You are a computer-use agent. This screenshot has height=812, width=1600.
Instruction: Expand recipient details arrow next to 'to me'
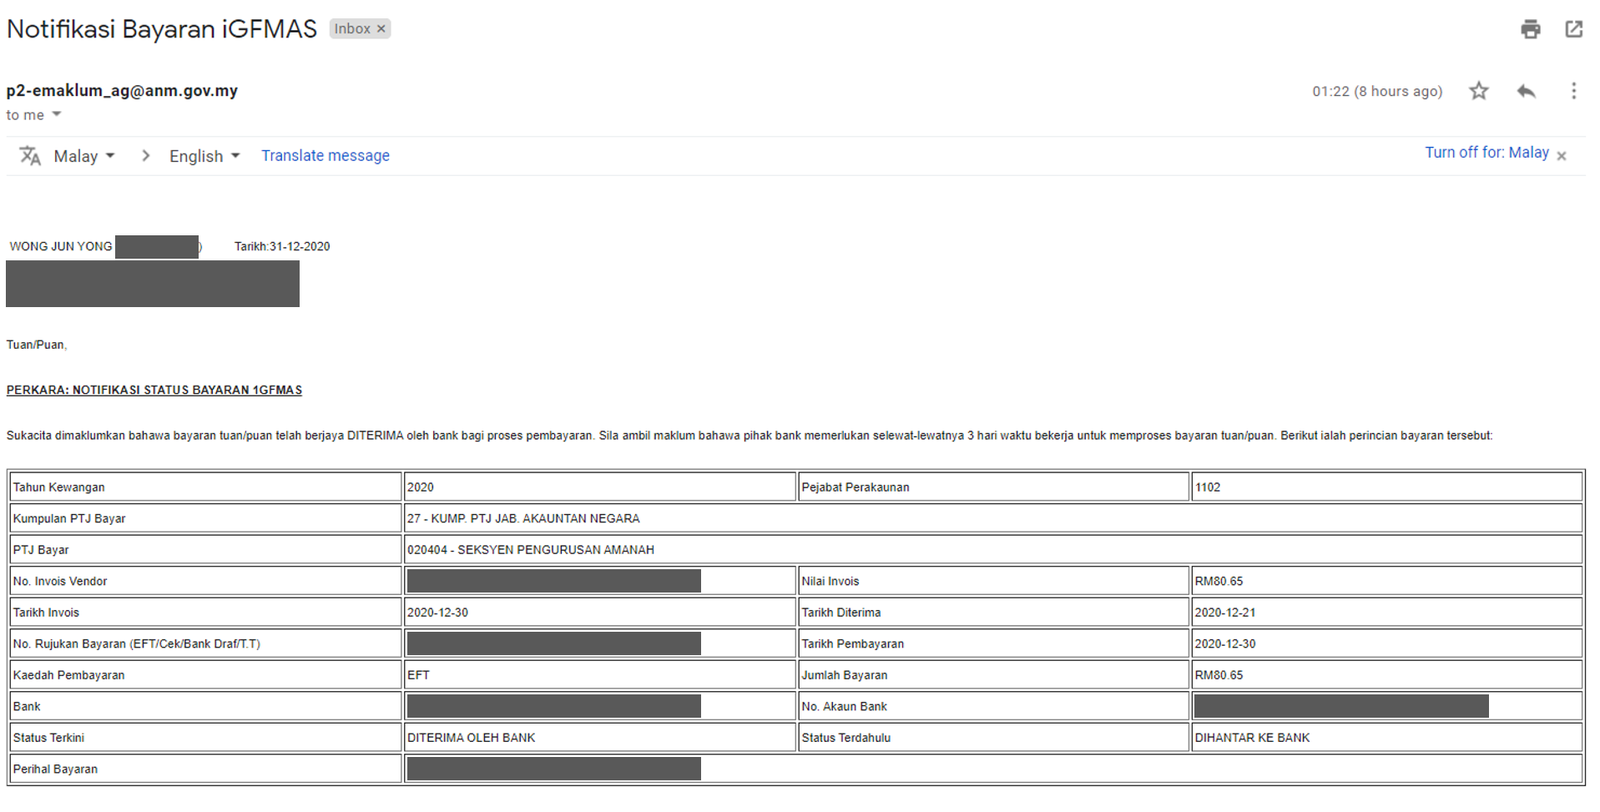pyautogui.click(x=57, y=114)
